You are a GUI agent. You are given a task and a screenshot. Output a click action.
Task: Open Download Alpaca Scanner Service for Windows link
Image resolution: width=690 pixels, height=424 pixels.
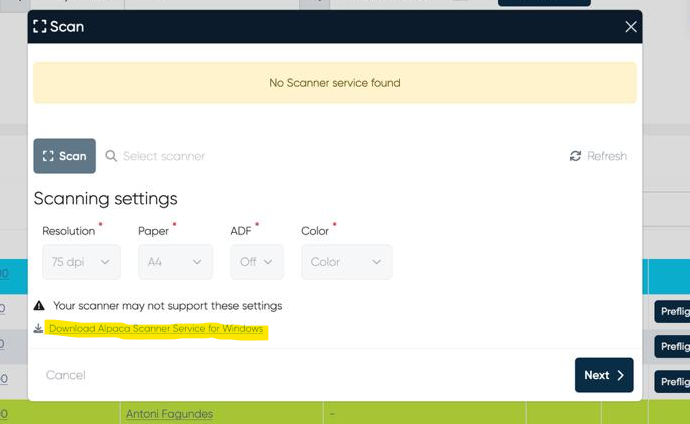156,329
